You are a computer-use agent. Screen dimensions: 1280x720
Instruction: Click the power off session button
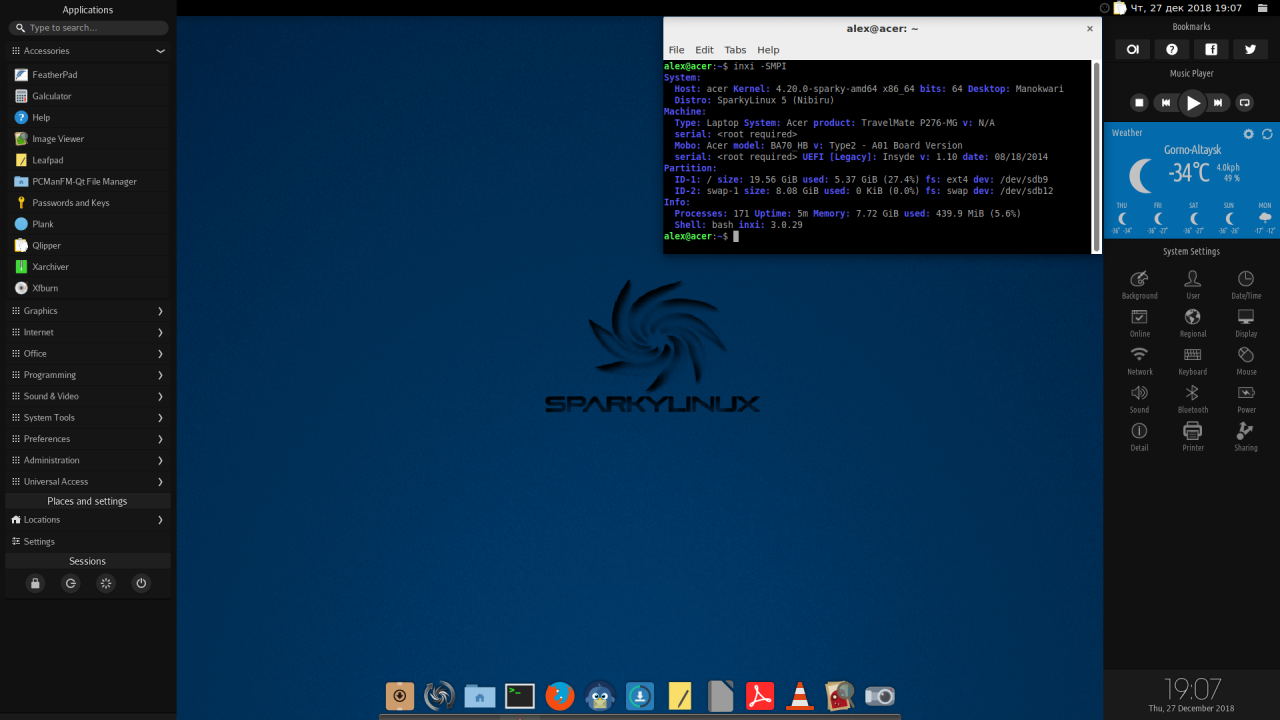[x=141, y=583]
